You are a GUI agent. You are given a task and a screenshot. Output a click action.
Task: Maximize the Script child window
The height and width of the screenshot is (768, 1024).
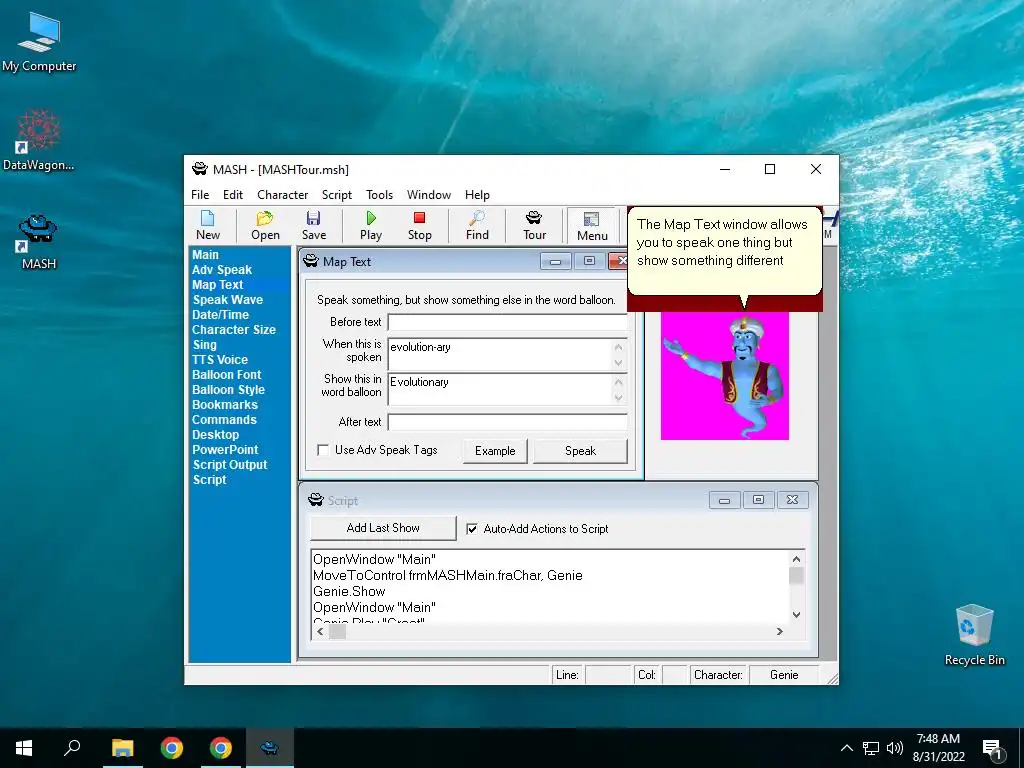pyautogui.click(x=758, y=500)
